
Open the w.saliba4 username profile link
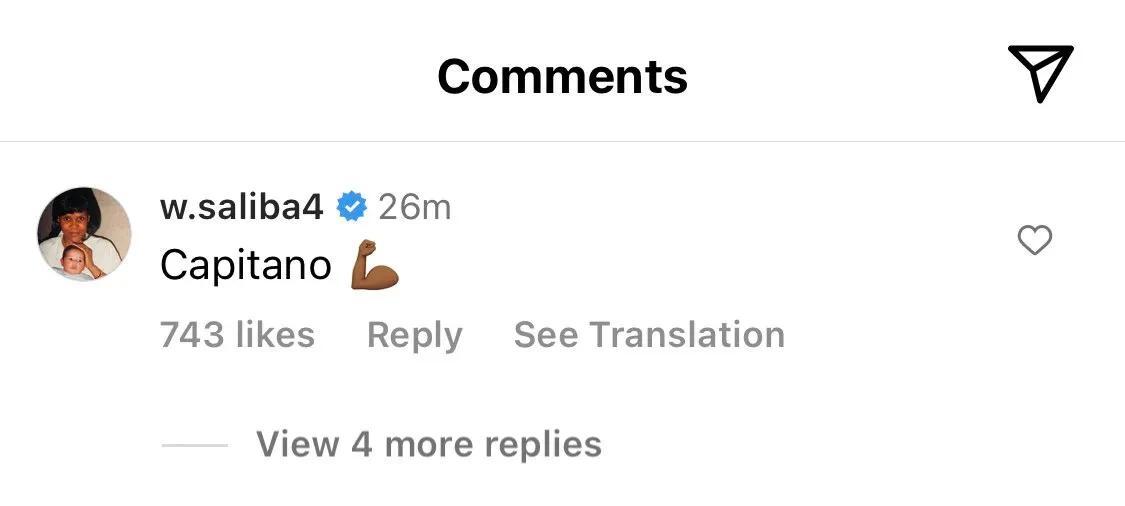coord(241,208)
